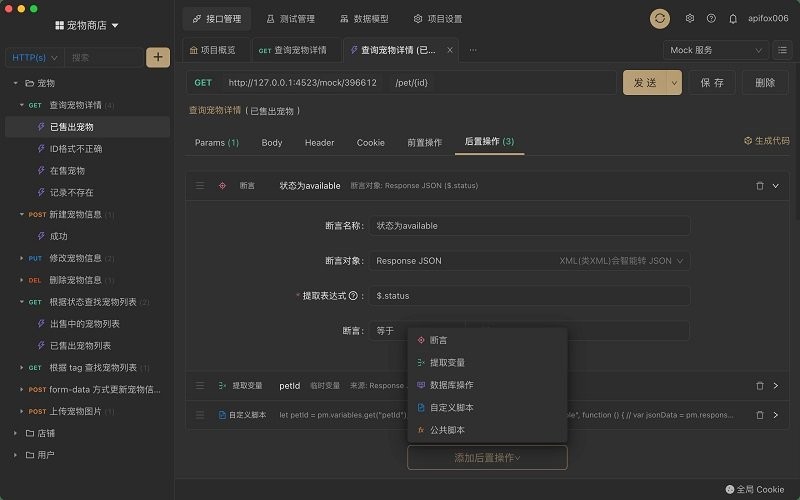Delete the petId extract variable step
Viewport: 800px width, 500px height.
click(x=760, y=385)
